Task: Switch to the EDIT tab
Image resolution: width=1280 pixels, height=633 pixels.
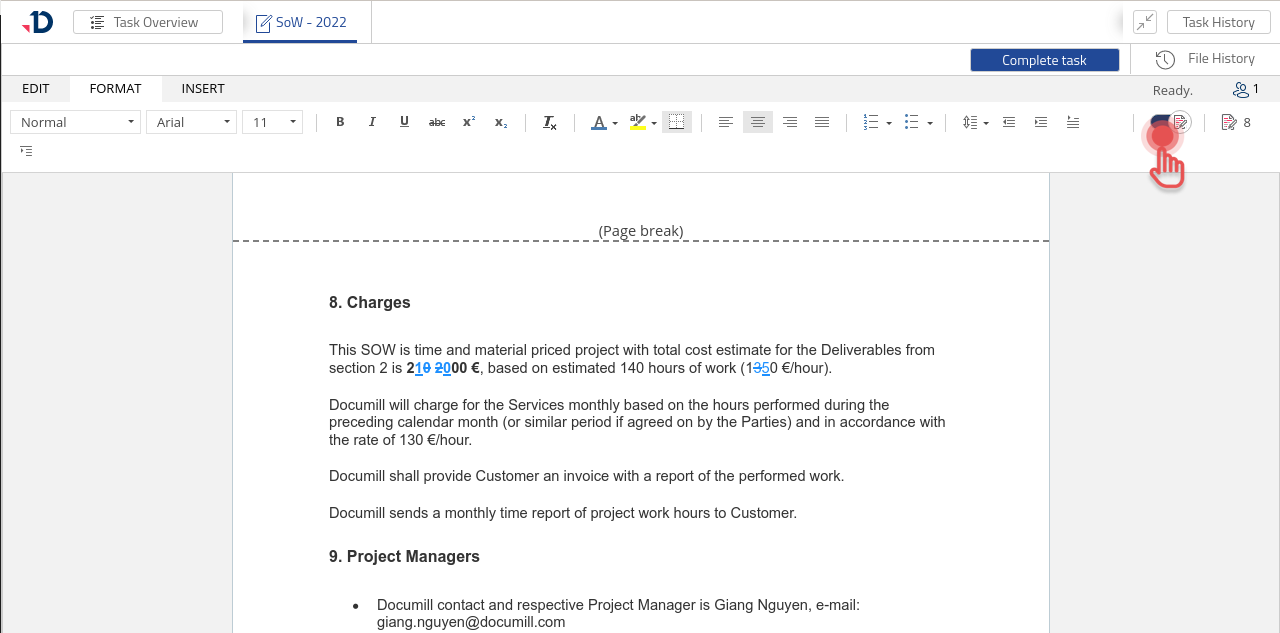Action: tap(36, 89)
